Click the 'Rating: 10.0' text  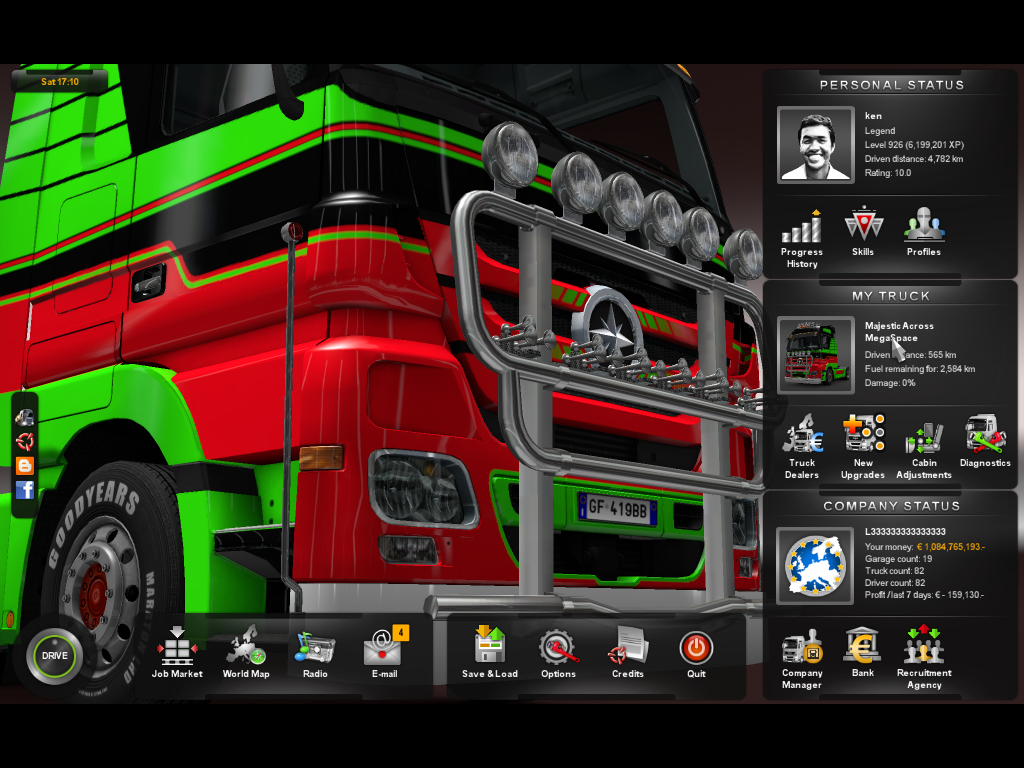pyautogui.click(x=888, y=173)
